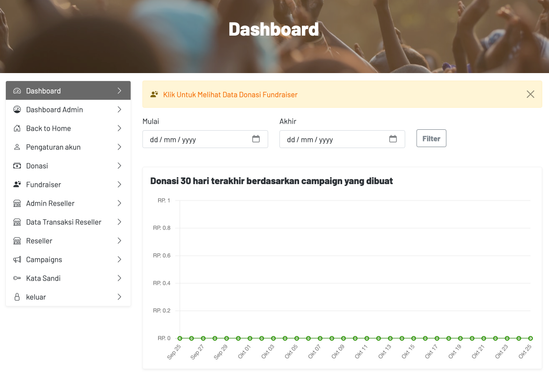Click the Campaigns chevron arrow
The image size is (549, 379).
pos(119,259)
